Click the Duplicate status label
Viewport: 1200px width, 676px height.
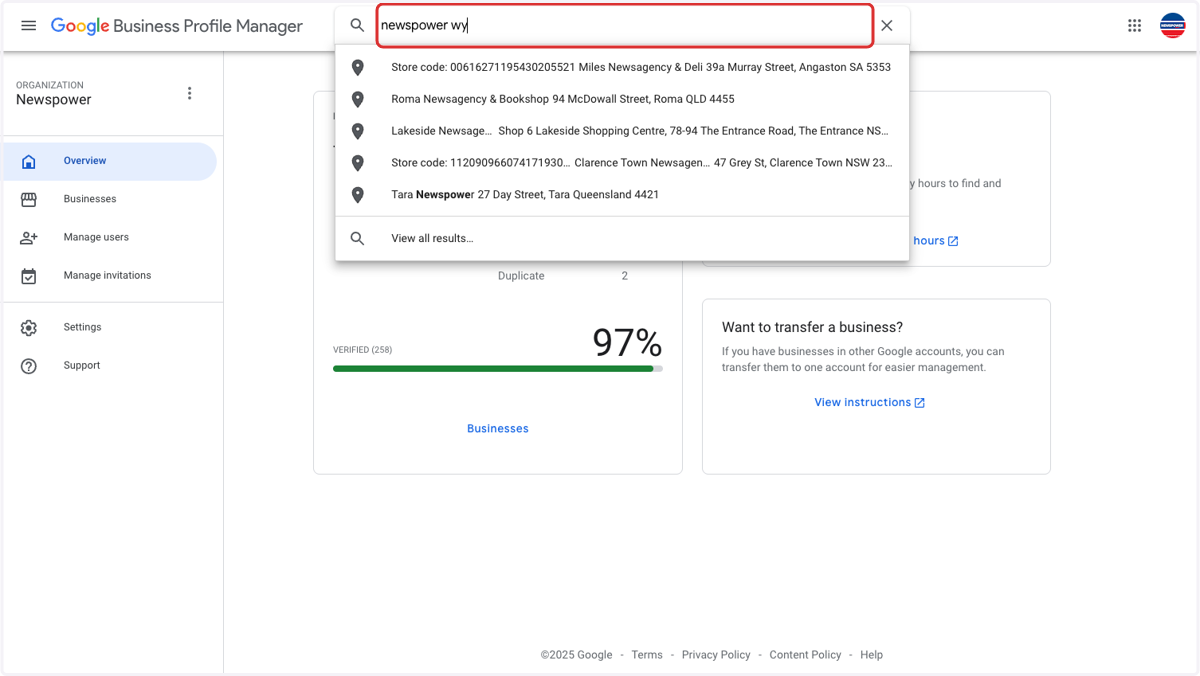[x=521, y=276]
